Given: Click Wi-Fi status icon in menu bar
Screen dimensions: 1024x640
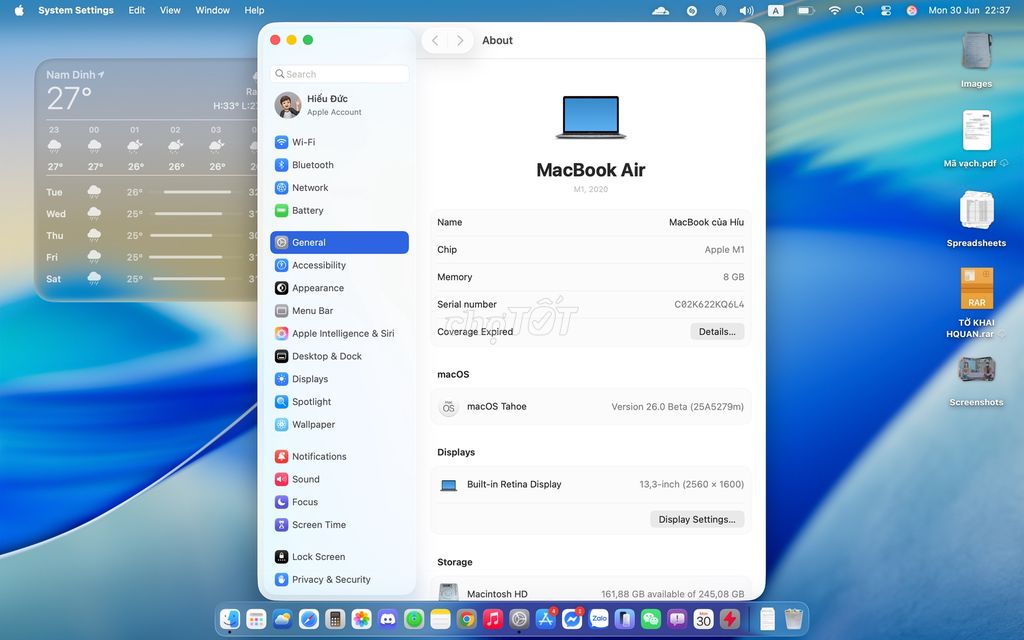Looking at the screenshot, I should [835, 10].
